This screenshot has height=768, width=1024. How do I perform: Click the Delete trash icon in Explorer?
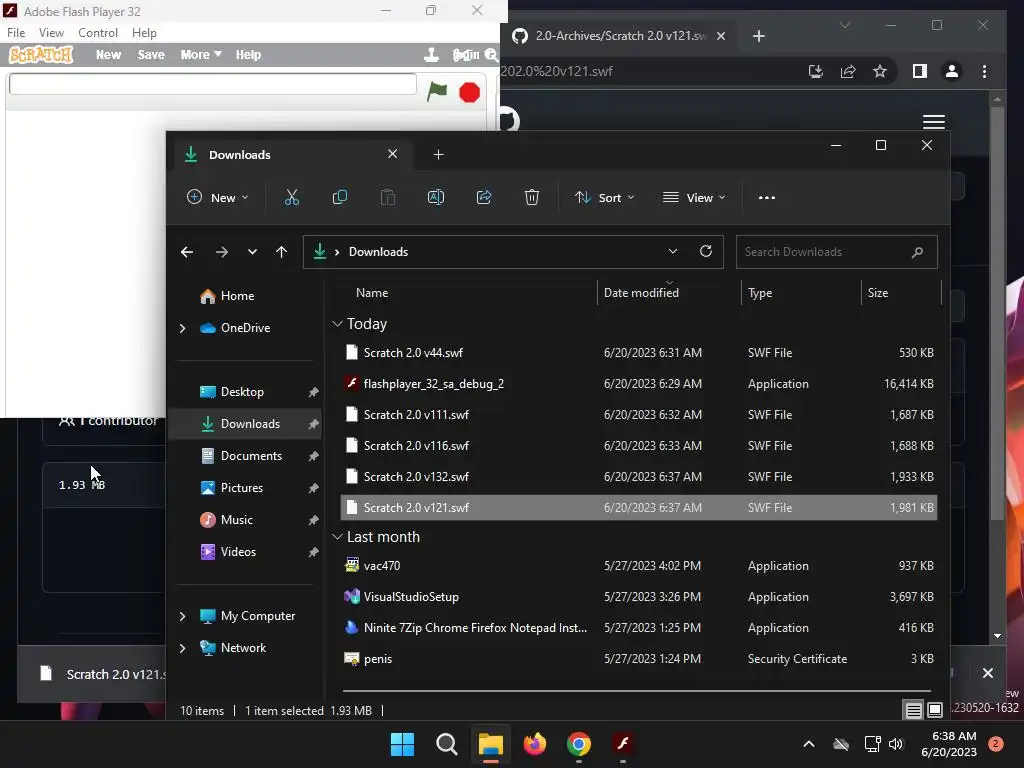(532, 197)
